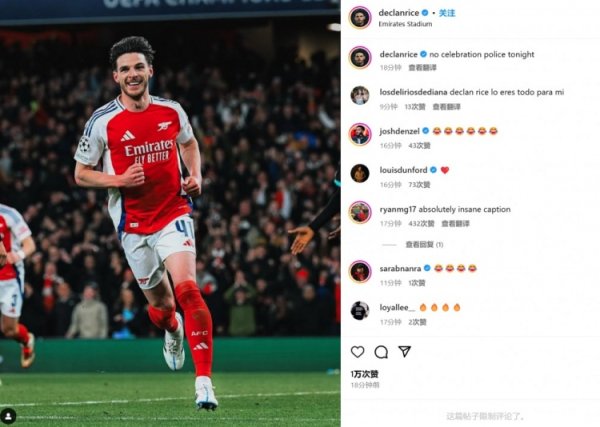This screenshot has height=427, width=600.
Task: Share the post with the paper plane icon
Action: point(404,351)
